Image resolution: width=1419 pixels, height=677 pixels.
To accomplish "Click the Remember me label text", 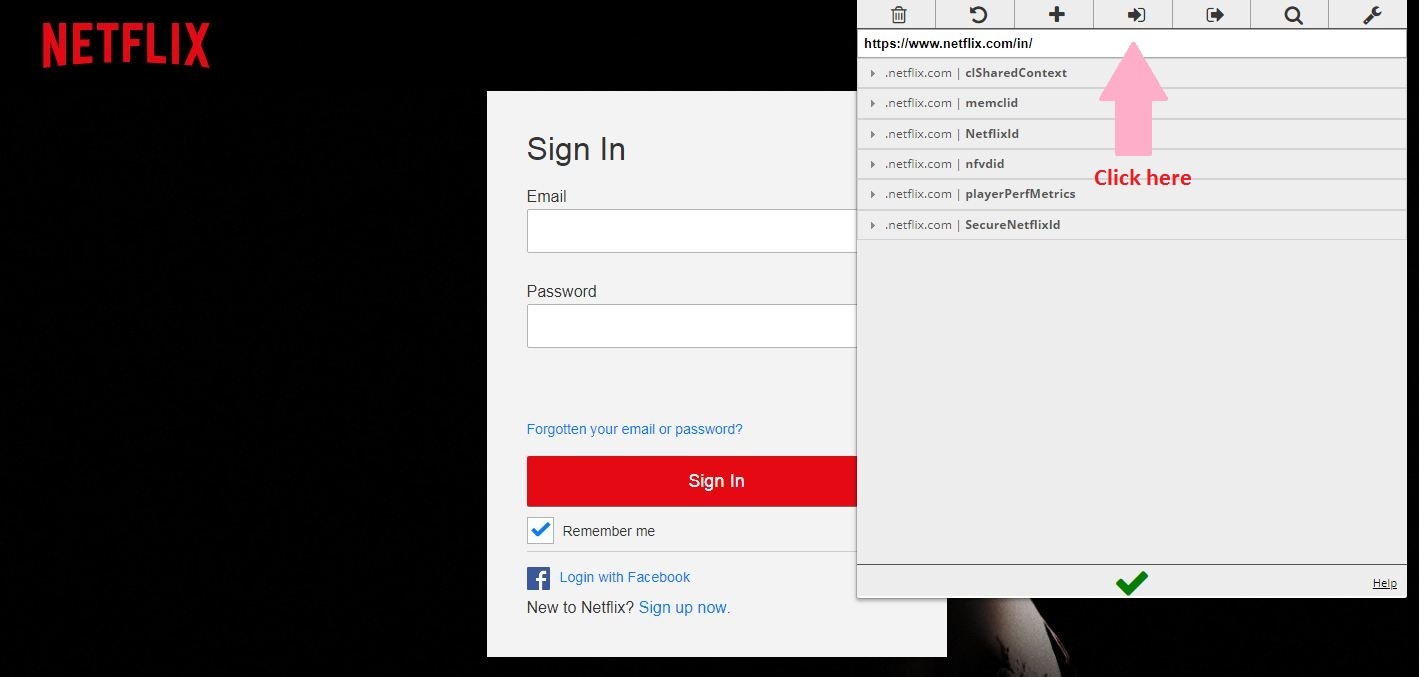I will pyautogui.click(x=609, y=531).
